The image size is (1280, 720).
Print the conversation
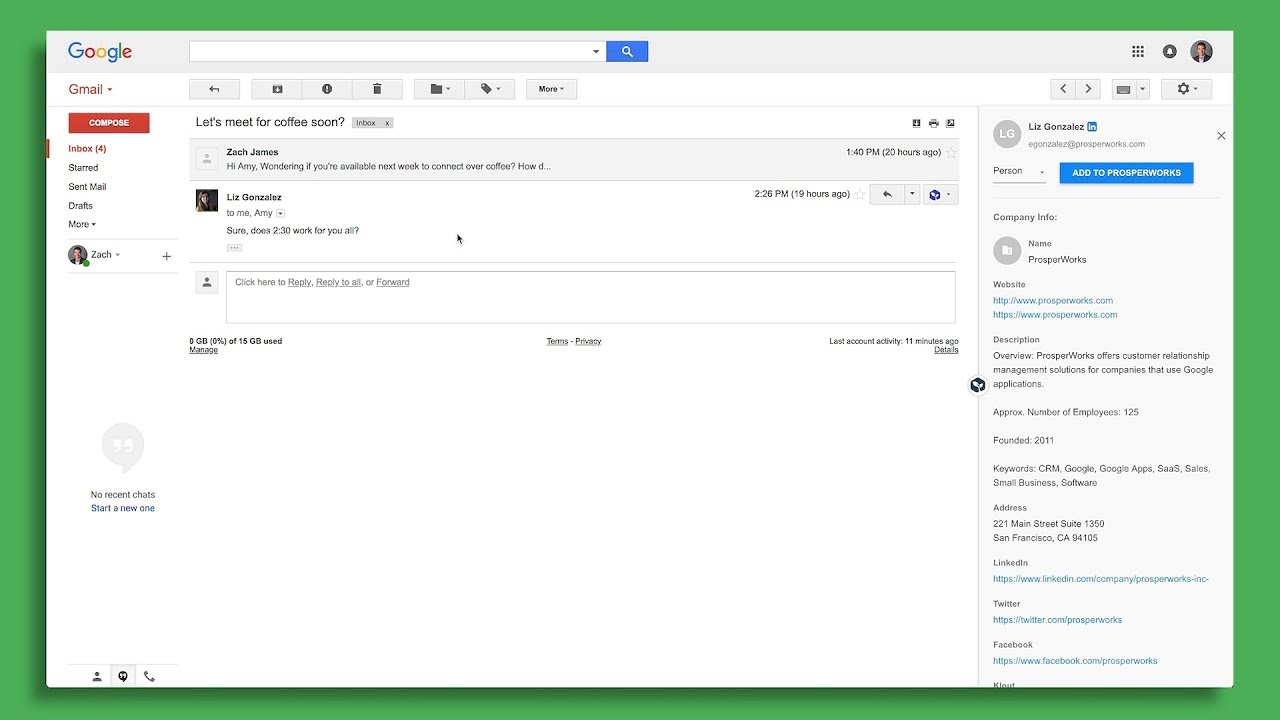pos(933,123)
